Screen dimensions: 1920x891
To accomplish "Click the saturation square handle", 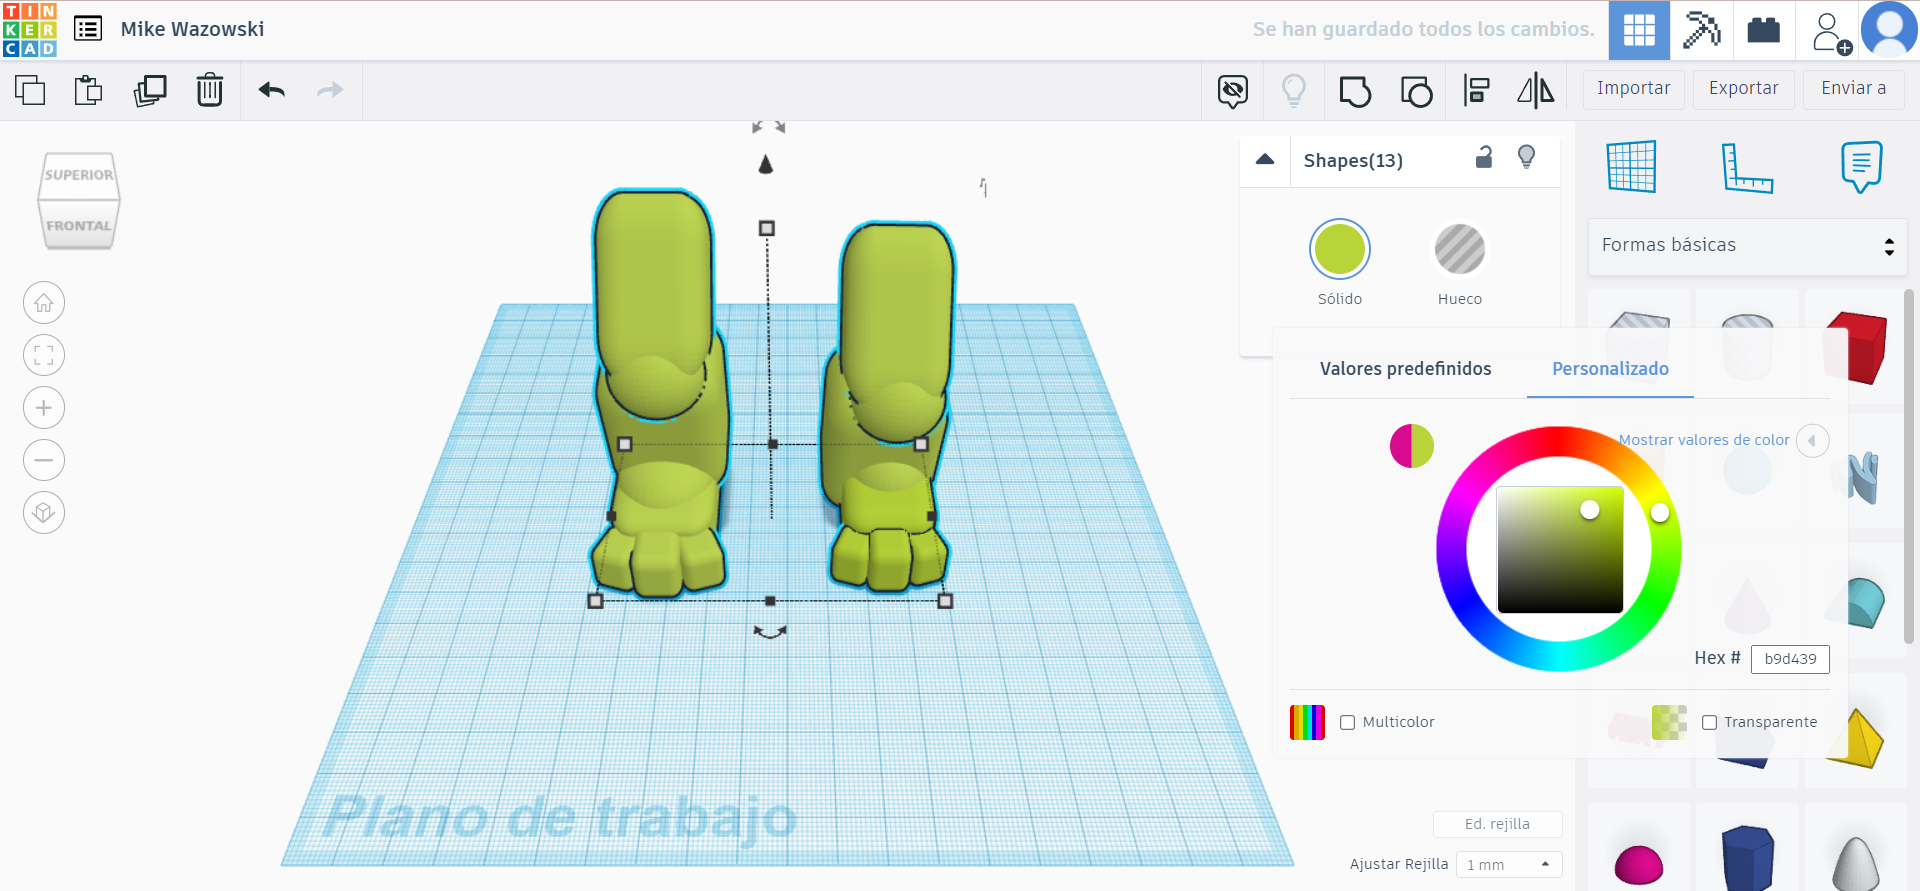I will pyautogui.click(x=1590, y=510).
